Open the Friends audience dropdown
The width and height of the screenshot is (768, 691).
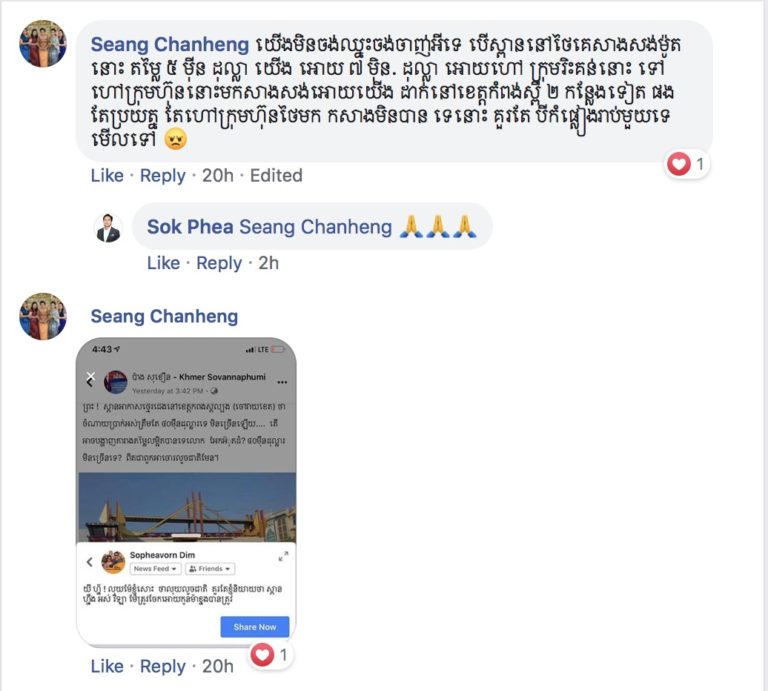click(210, 569)
